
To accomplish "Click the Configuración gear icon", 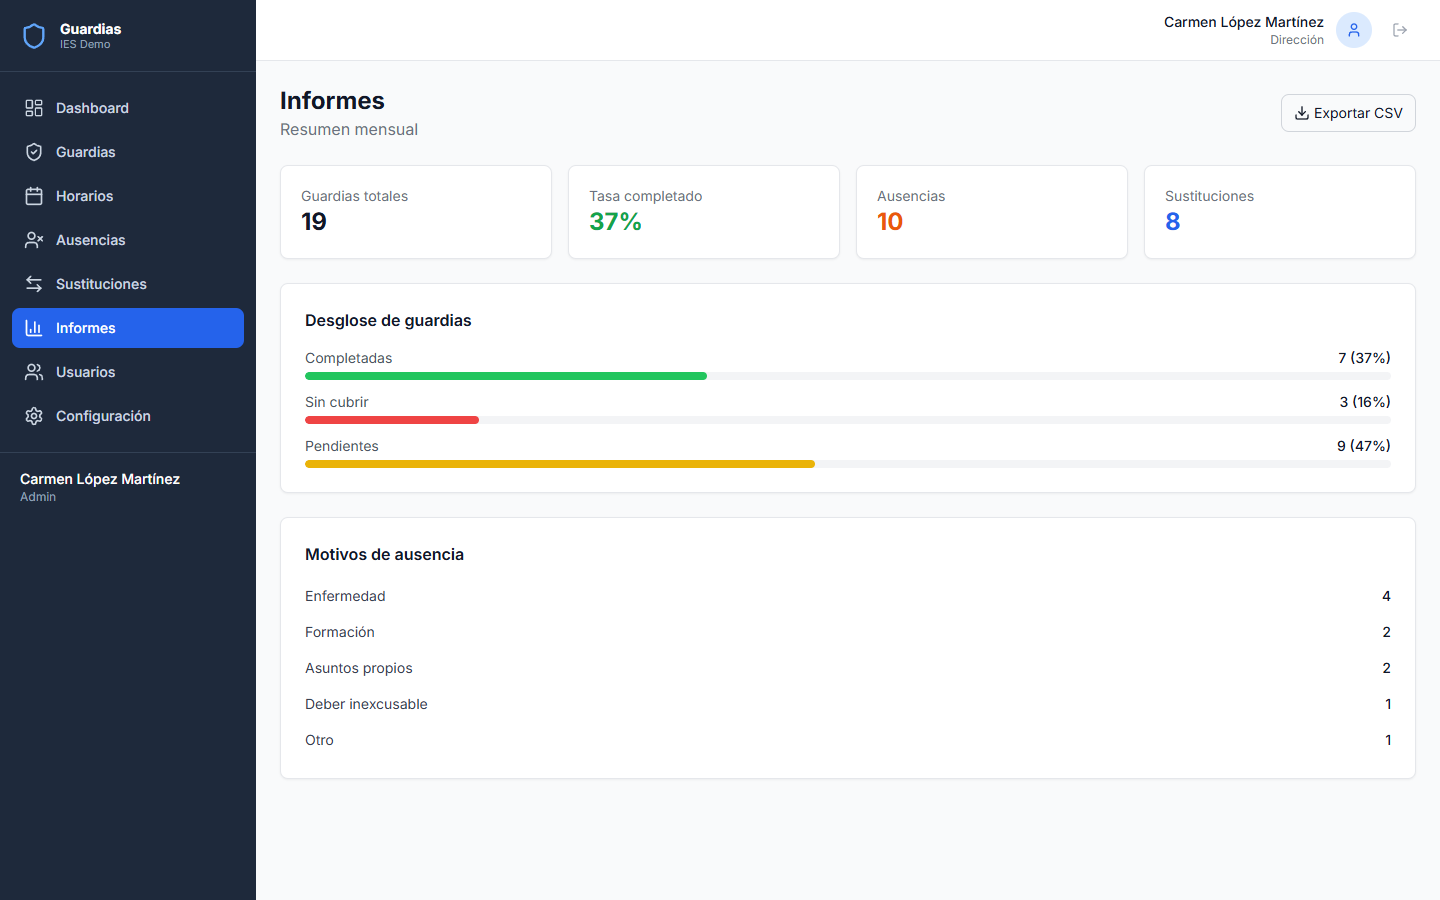I will pos(34,416).
